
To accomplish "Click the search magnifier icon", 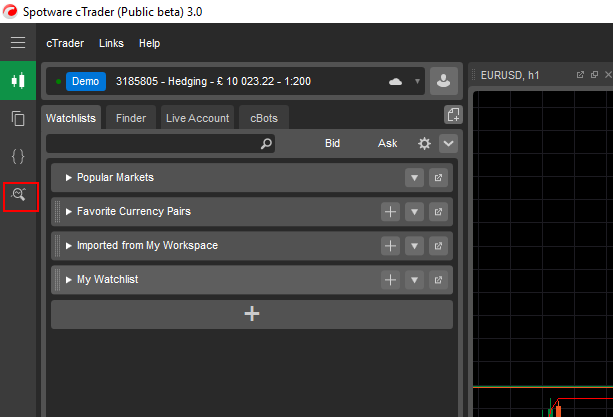I will (x=266, y=143).
